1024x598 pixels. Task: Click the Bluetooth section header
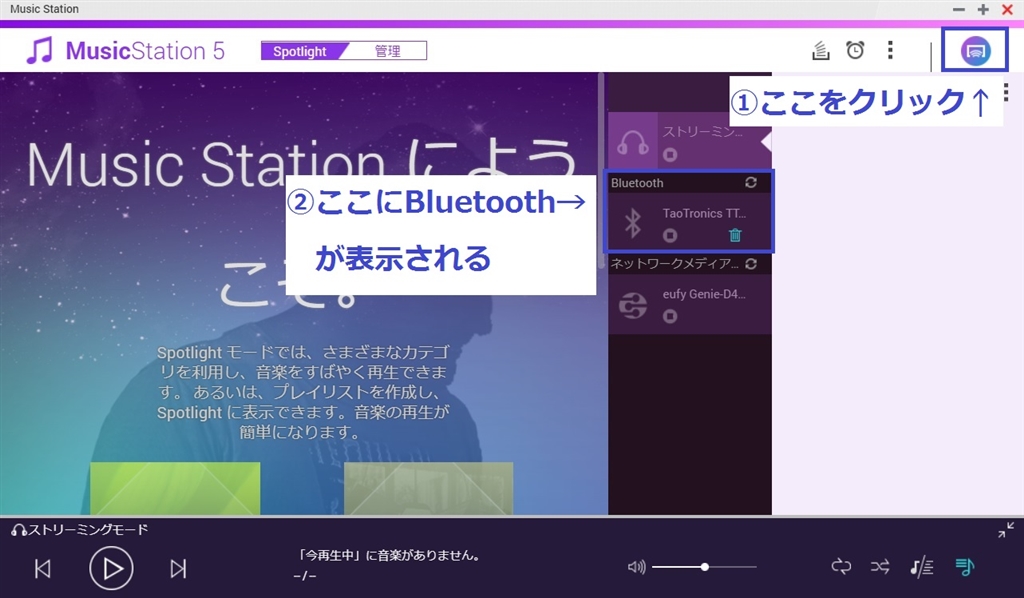coord(689,183)
